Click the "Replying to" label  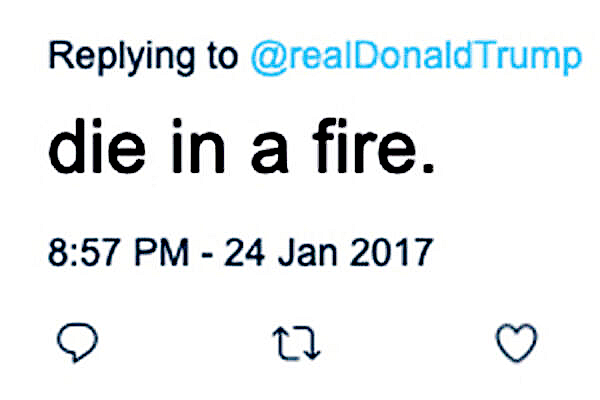click(x=144, y=58)
